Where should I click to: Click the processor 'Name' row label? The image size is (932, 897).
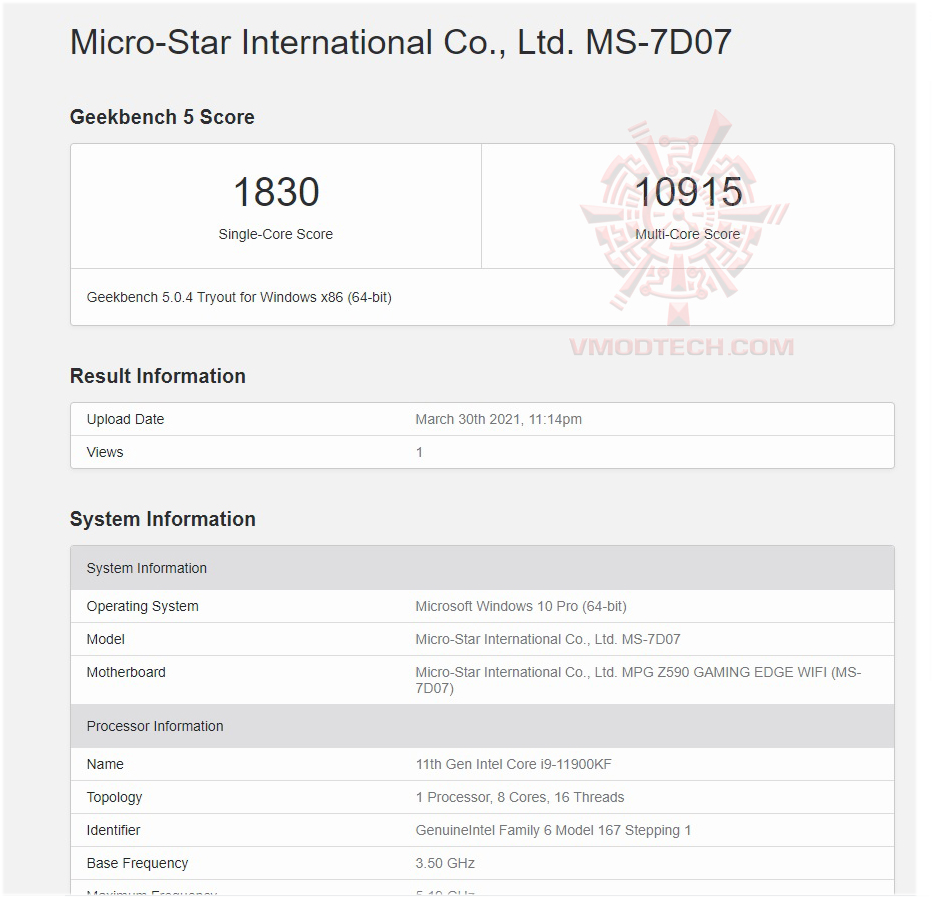[105, 764]
